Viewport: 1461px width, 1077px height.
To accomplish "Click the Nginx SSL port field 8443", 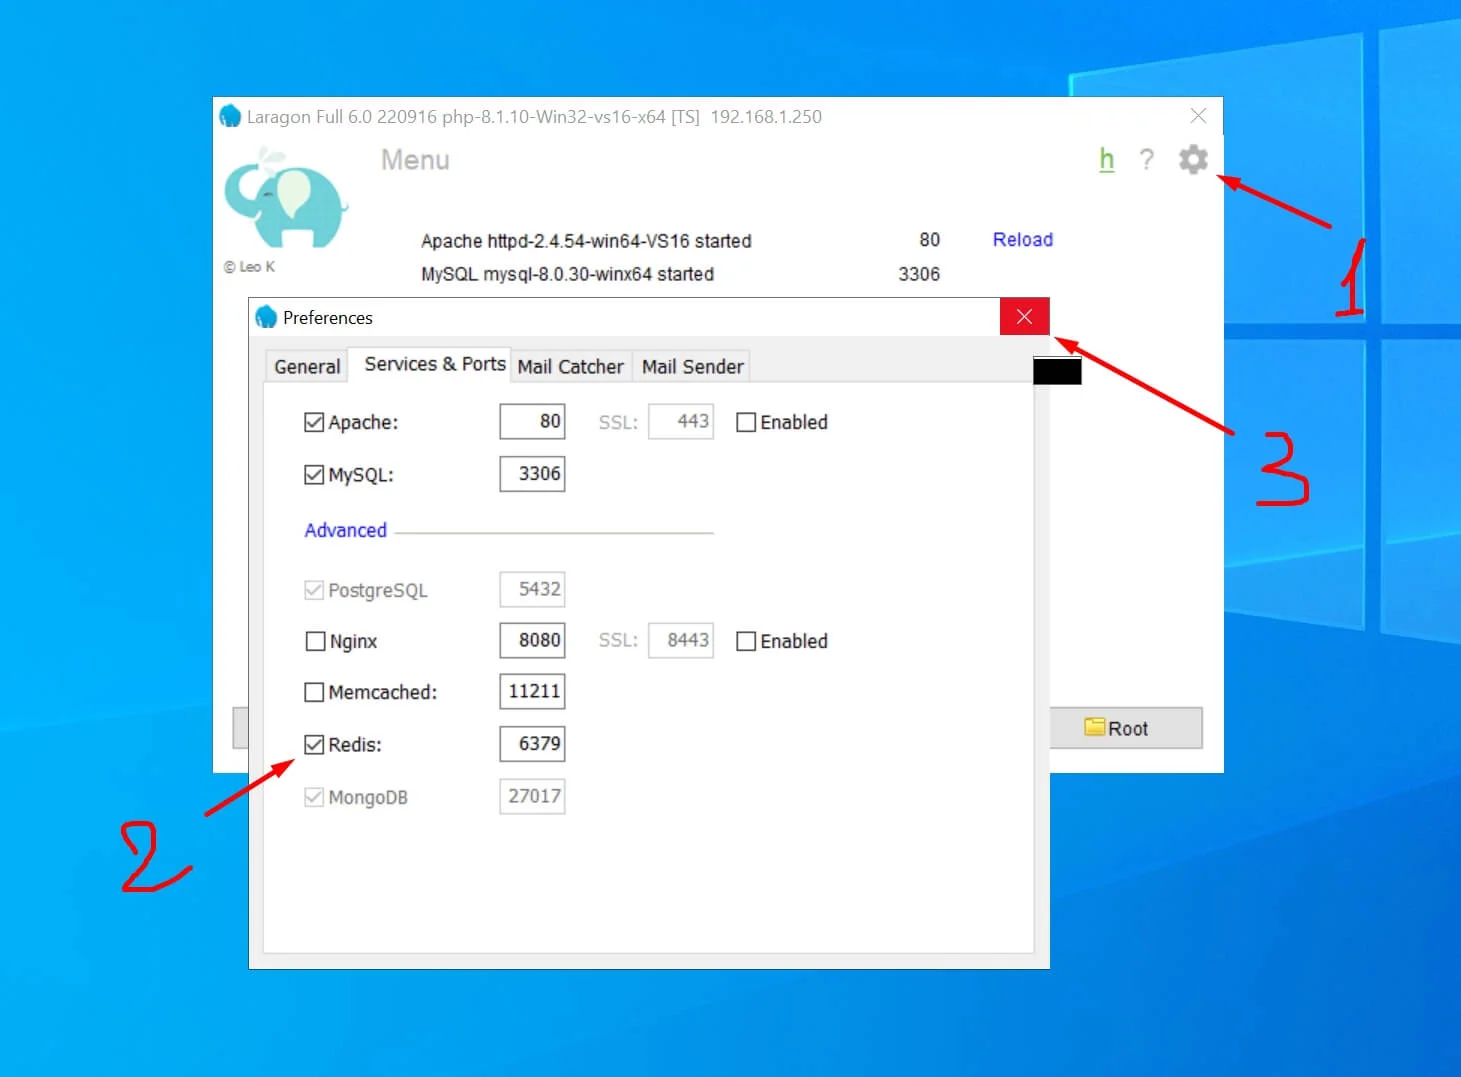I will click(681, 640).
